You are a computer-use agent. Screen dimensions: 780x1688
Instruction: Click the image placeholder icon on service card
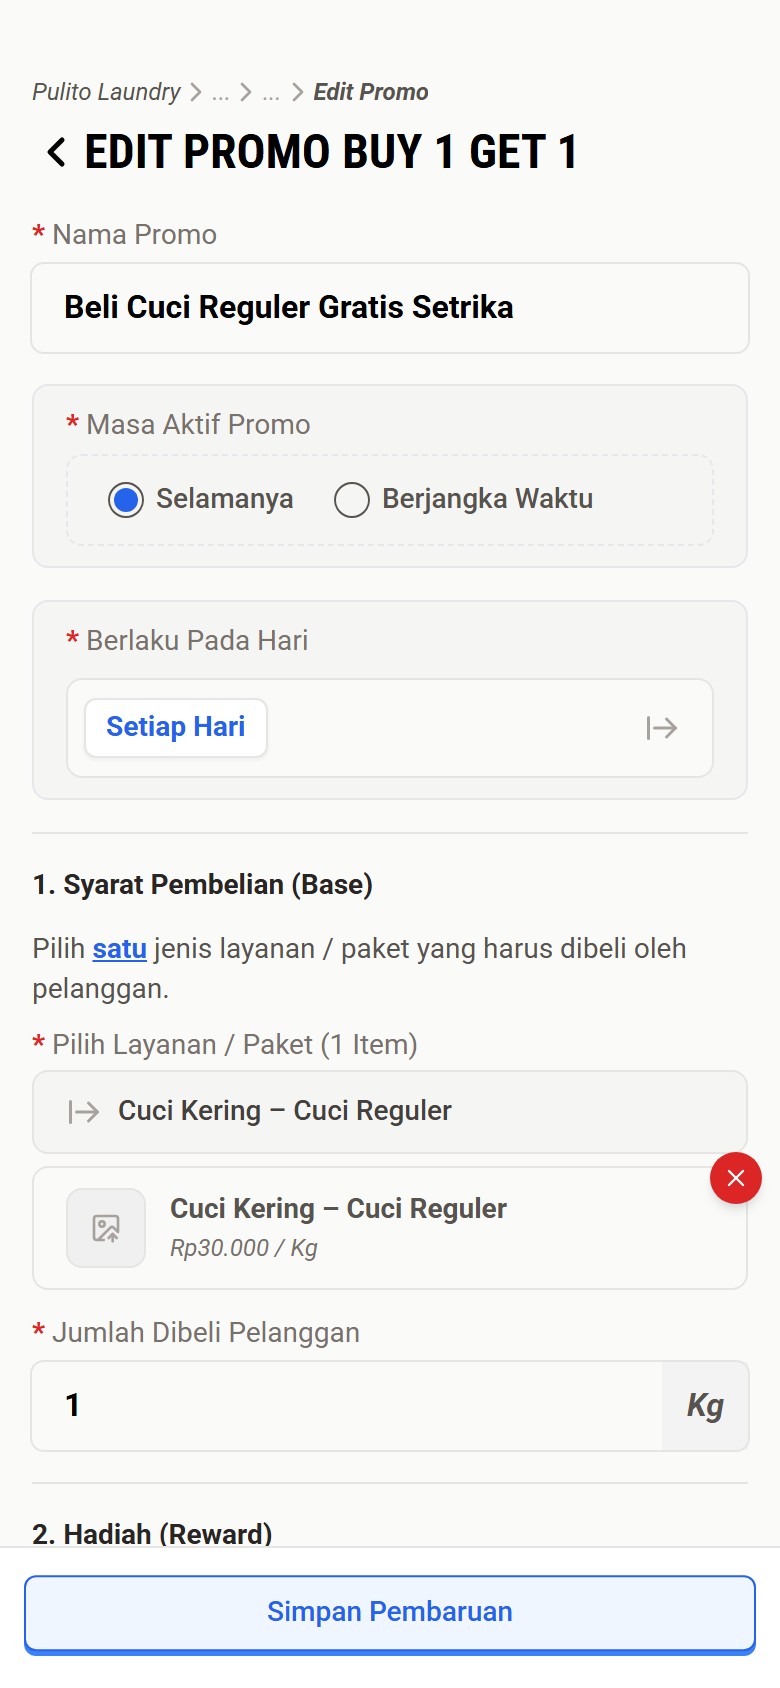(106, 1228)
